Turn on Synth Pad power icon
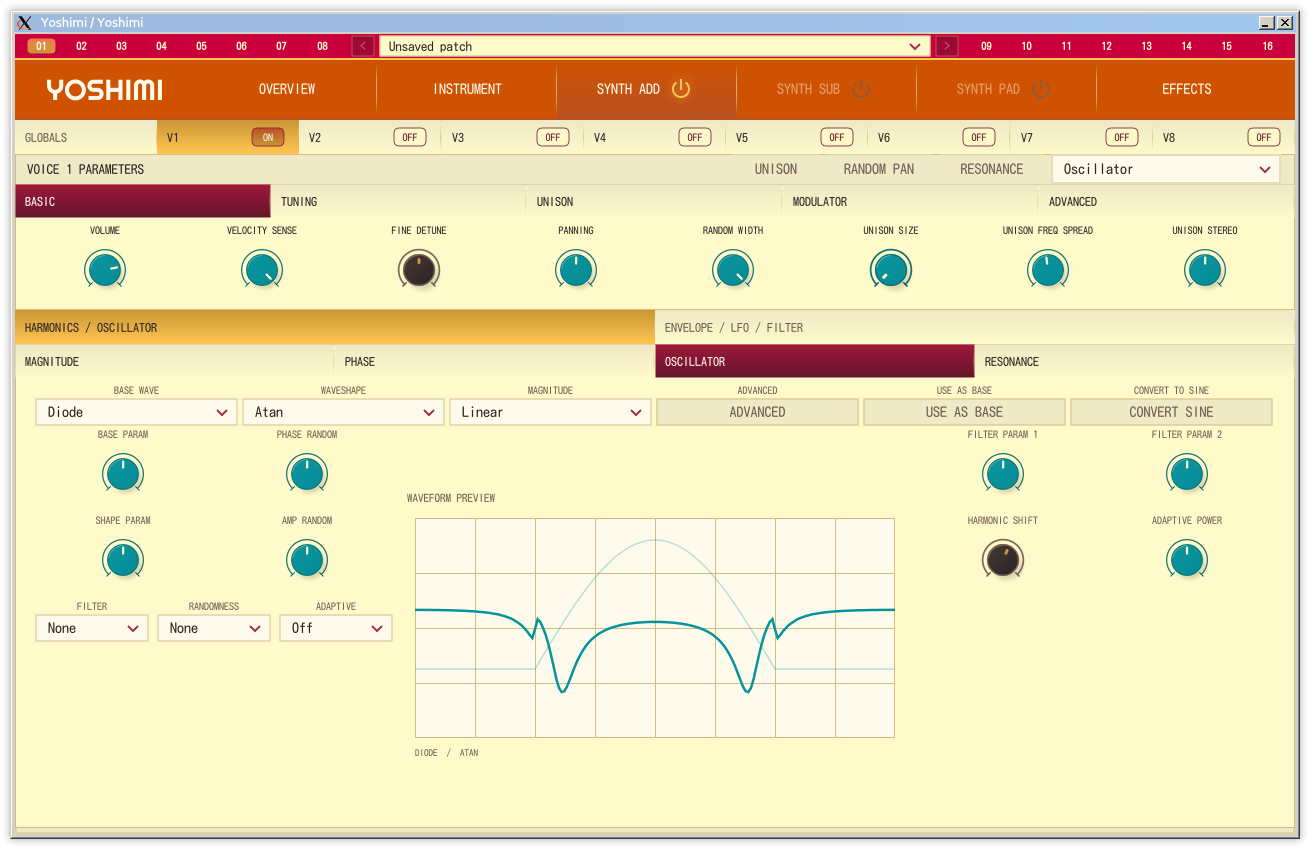The width and height of the screenshot is (1310, 849). [x=1041, y=89]
